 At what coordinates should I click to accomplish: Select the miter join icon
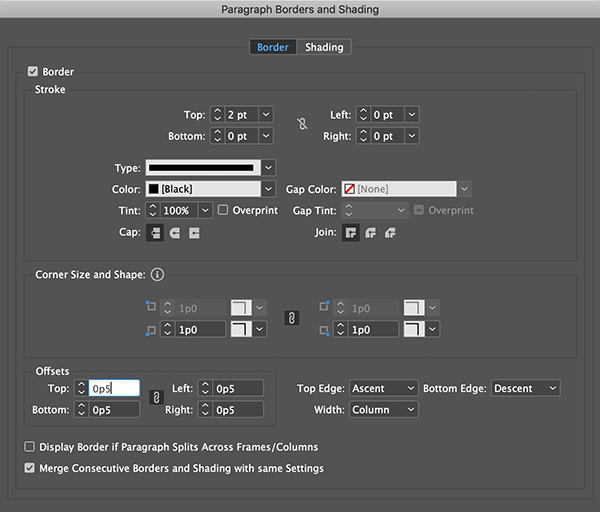pyautogui.click(x=351, y=233)
